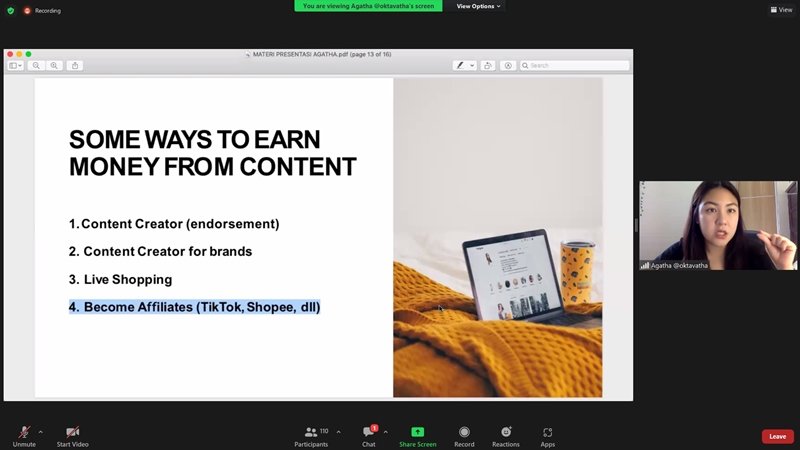Unmute the microphone
Image resolution: width=800 pixels, height=450 pixels.
(x=24, y=436)
